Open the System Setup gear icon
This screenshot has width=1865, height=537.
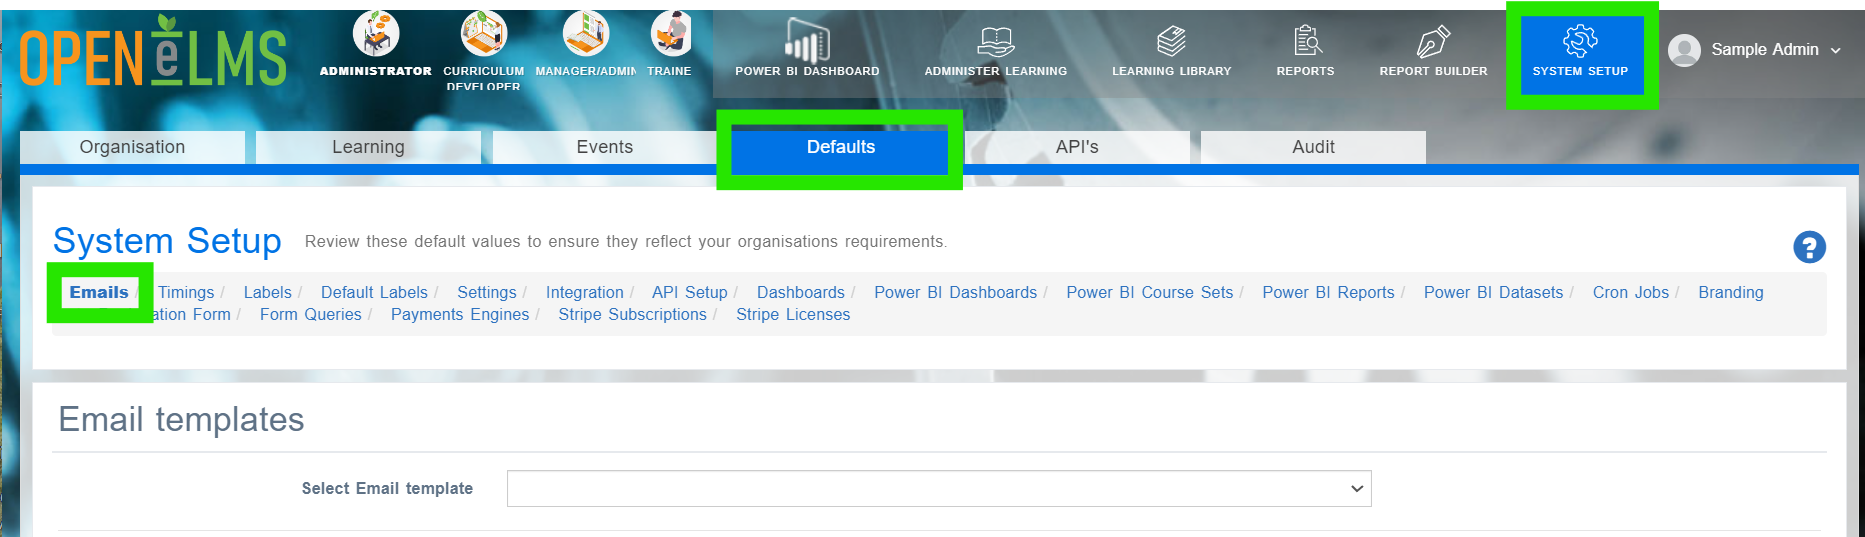1581,41
